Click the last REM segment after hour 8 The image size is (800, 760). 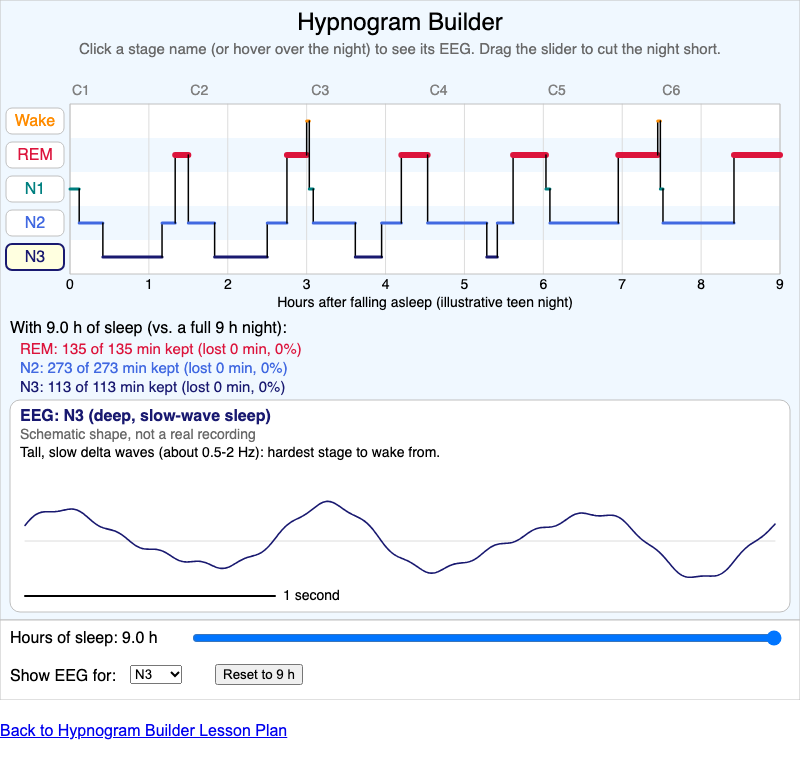tap(757, 155)
